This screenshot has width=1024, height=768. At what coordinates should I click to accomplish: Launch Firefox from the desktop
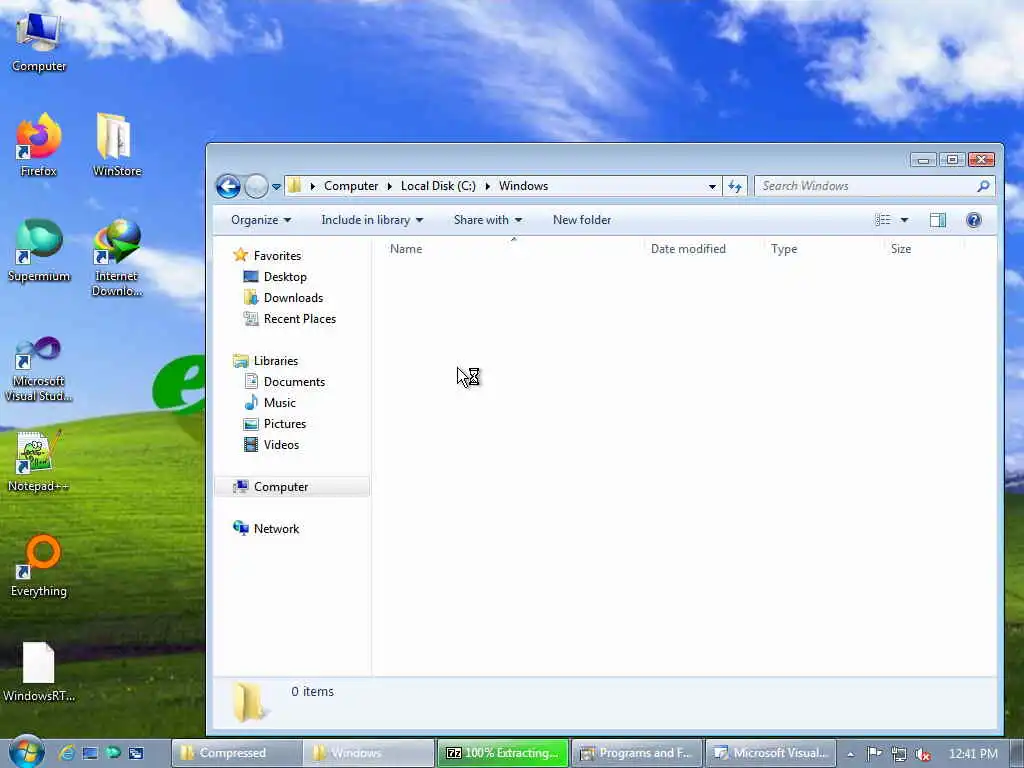tap(39, 145)
